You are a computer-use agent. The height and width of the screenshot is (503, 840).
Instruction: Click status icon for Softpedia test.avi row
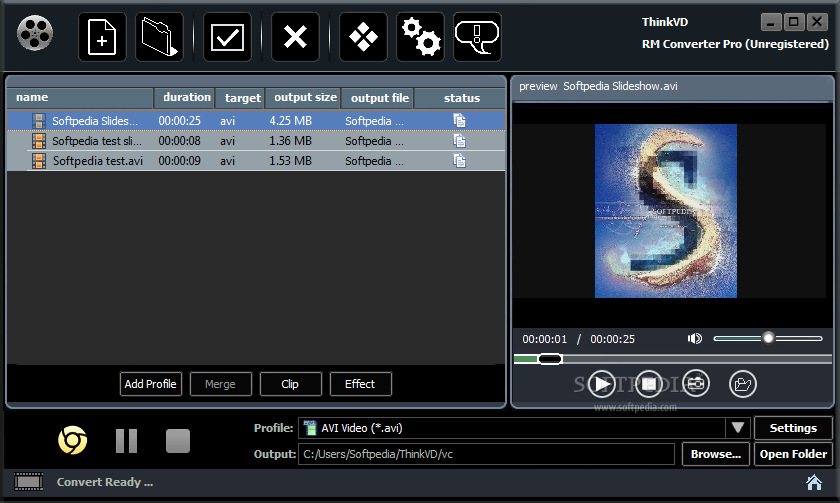(x=460, y=161)
